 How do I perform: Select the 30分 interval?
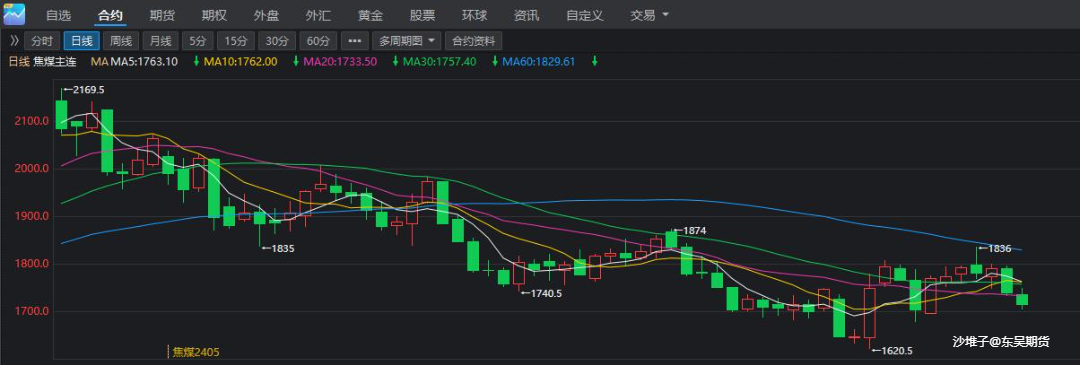[x=278, y=41]
